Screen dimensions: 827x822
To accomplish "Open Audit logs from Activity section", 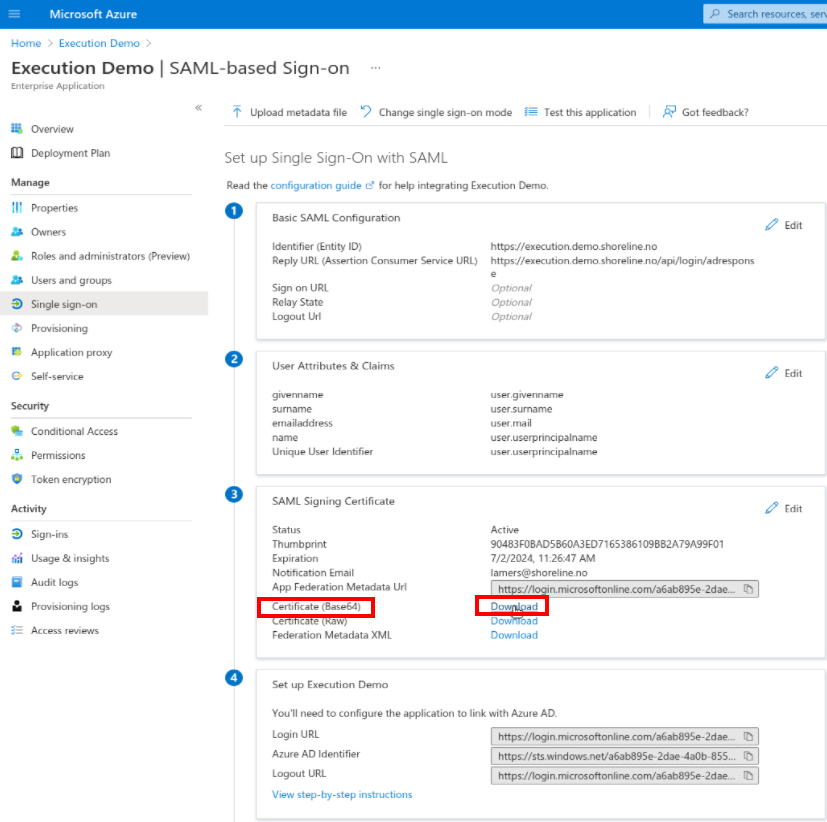I will tap(54, 582).
